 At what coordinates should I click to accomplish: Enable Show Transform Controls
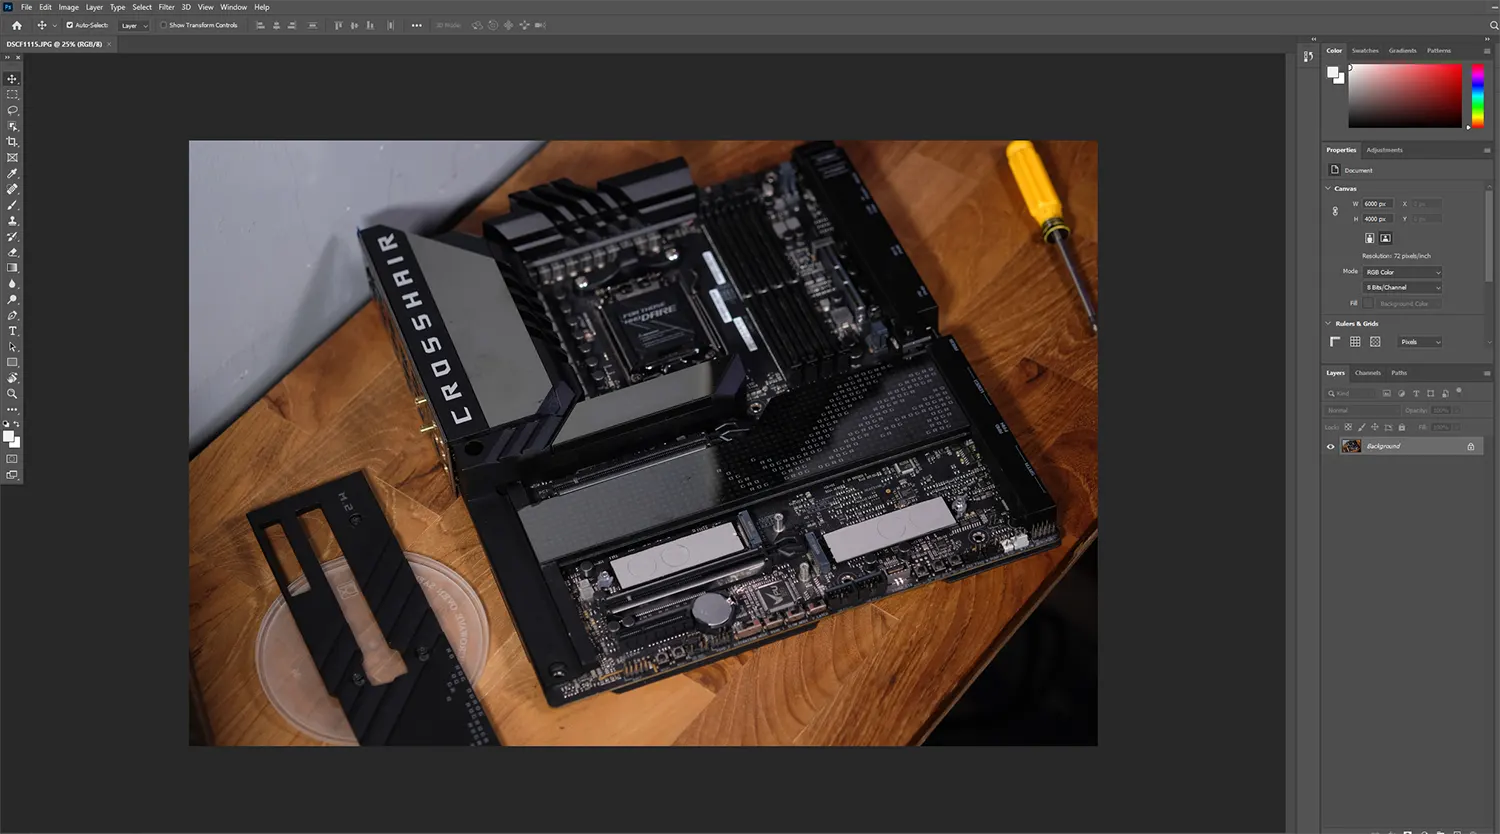click(x=163, y=25)
